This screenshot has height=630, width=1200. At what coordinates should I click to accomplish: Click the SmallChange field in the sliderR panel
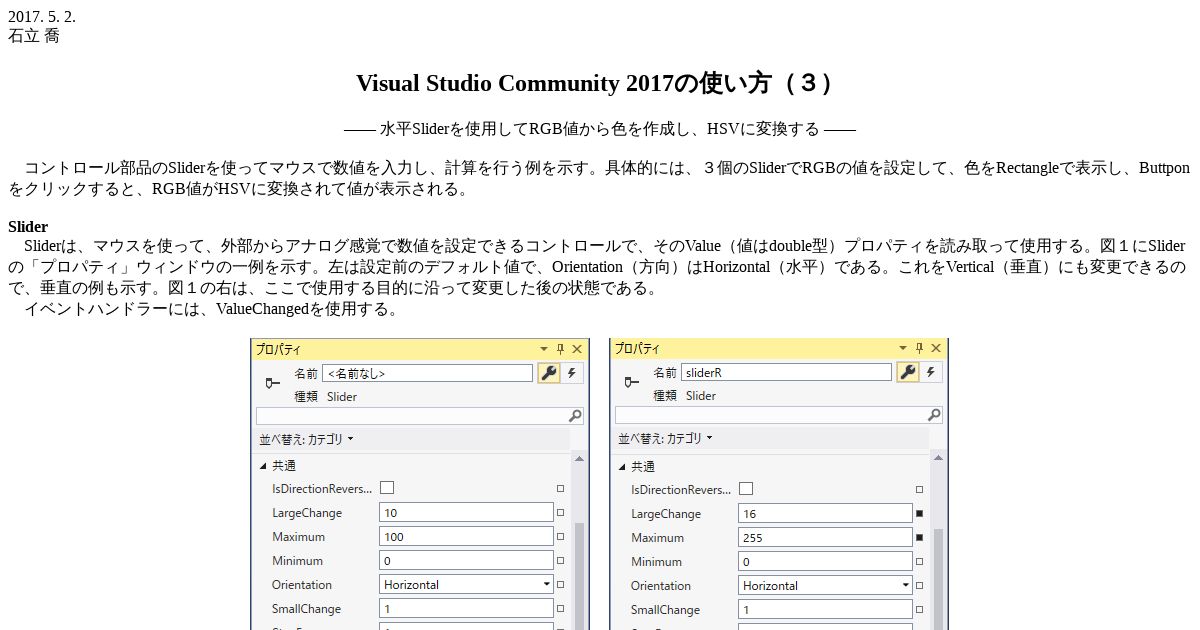click(x=825, y=609)
